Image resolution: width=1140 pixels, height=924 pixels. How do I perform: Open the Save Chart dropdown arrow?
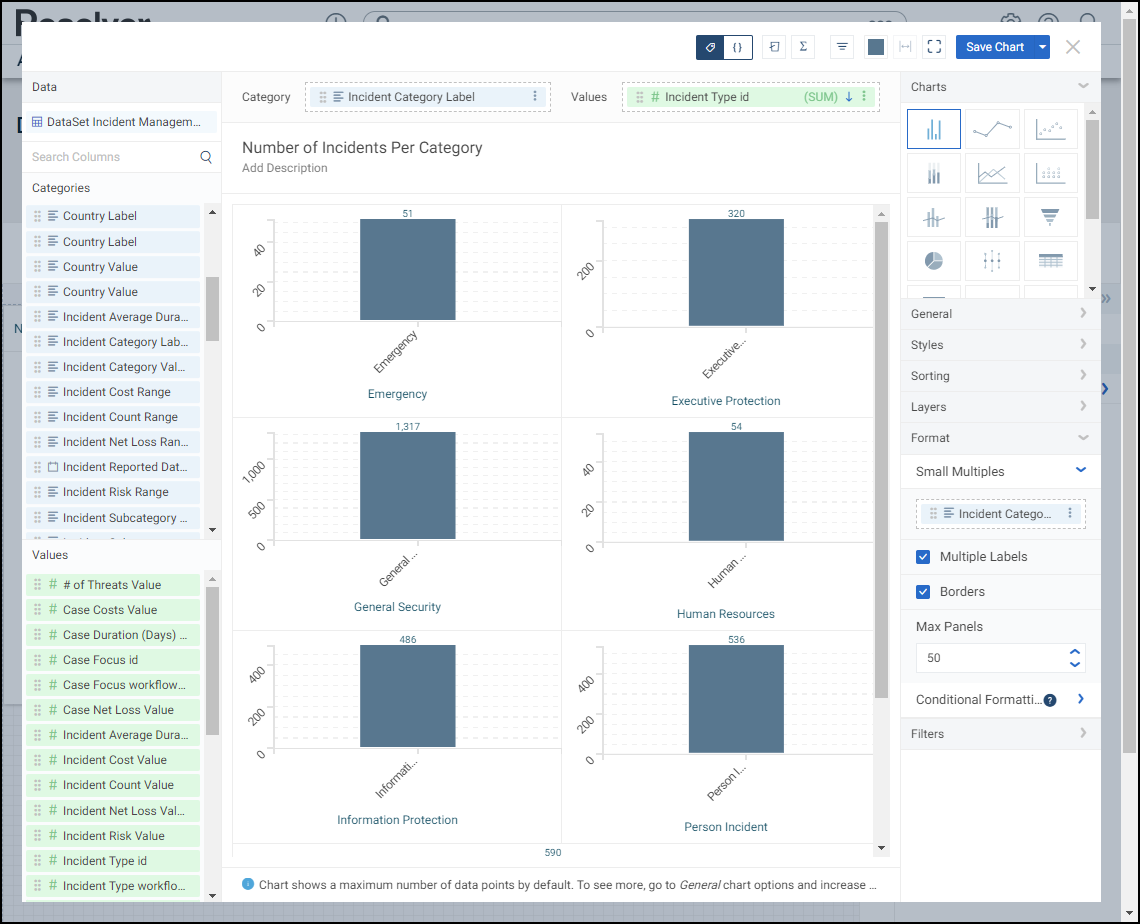[1043, 47]
